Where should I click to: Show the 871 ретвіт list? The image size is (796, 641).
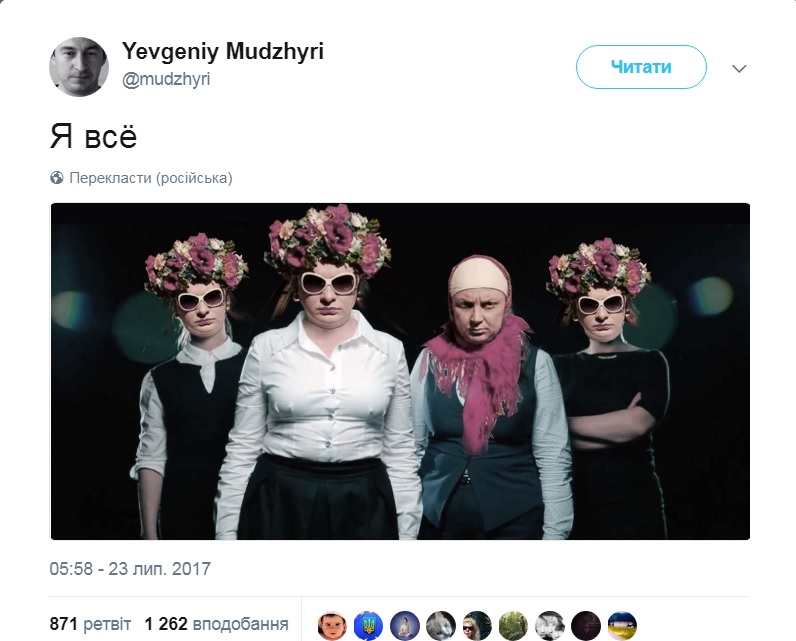click(x=90, y=624)
